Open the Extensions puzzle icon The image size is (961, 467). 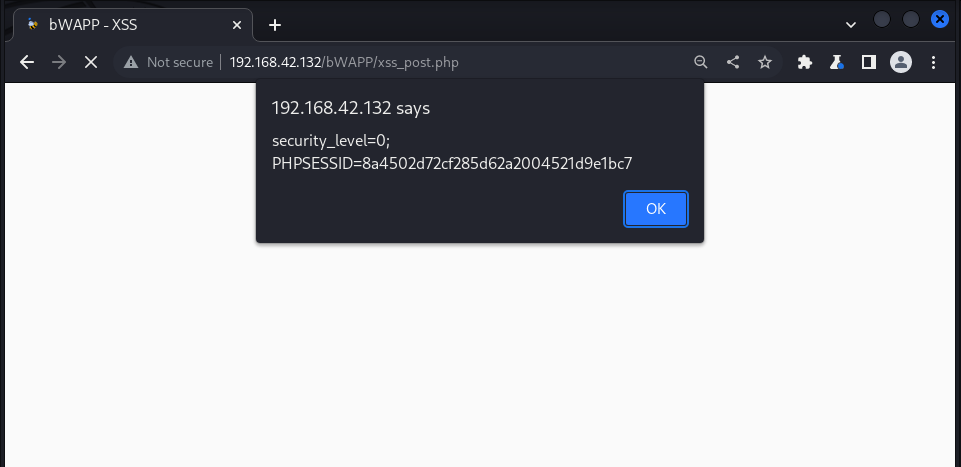[x=805, y=62]
